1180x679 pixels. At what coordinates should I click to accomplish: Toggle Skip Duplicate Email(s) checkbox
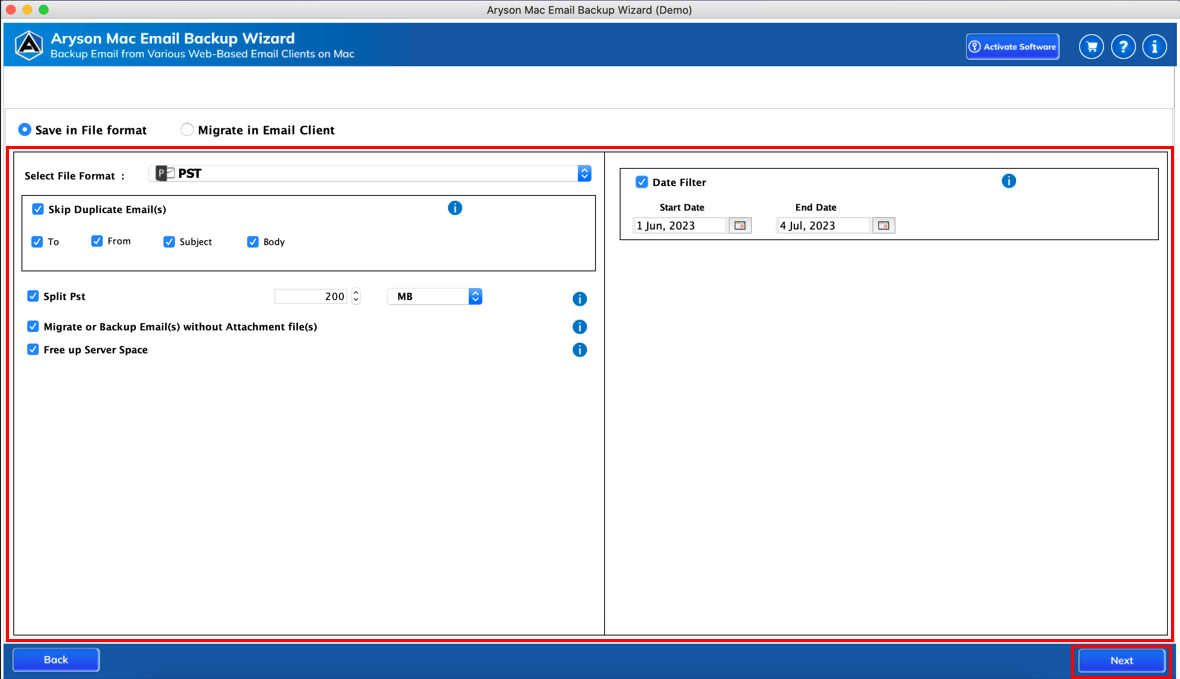point(38,209)
